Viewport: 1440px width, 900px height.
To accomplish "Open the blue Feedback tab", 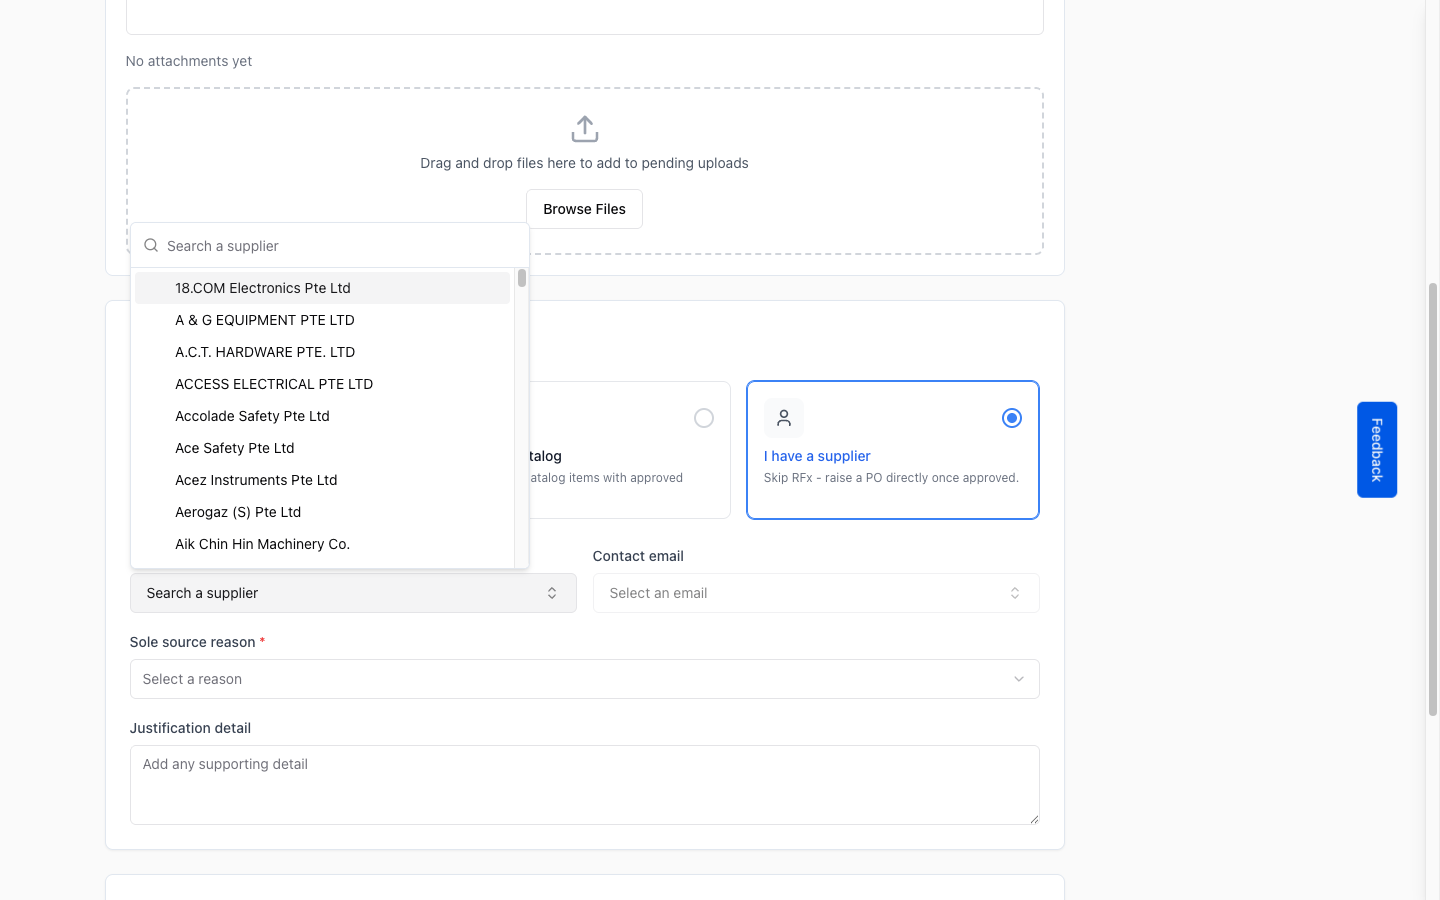I will point(1377,450).
